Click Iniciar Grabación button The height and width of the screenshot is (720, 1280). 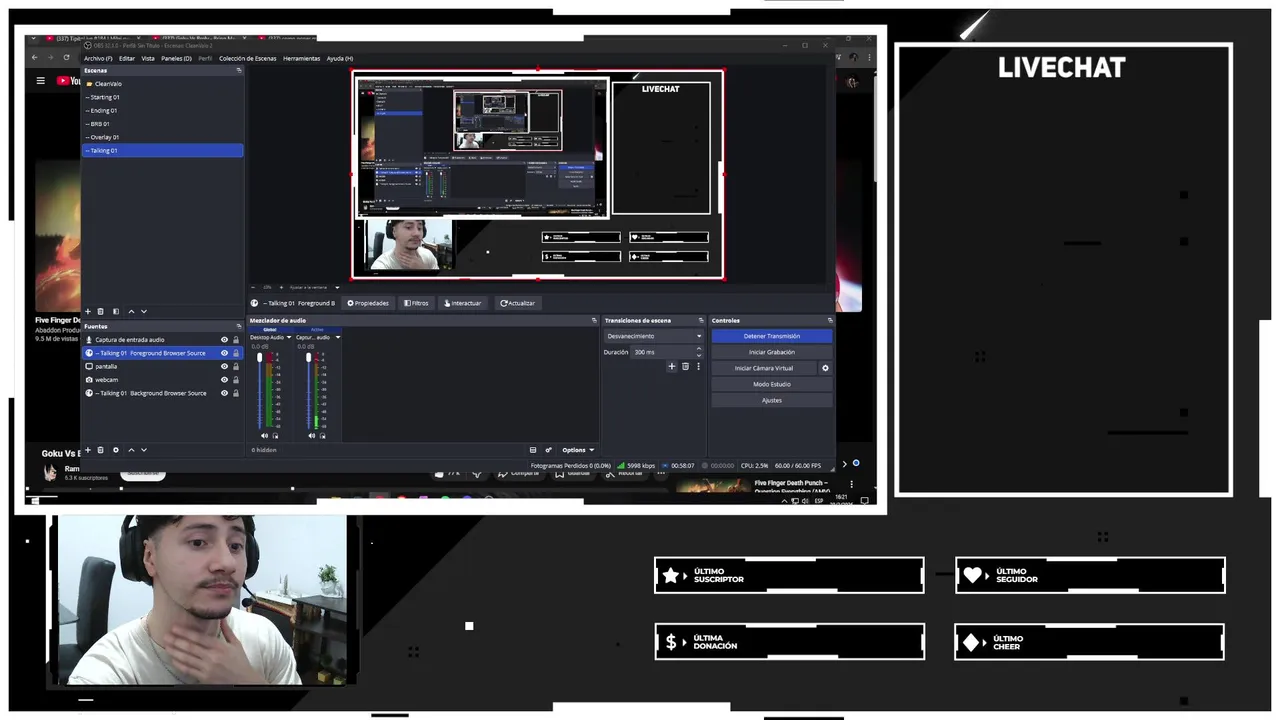tap(771, 352)
